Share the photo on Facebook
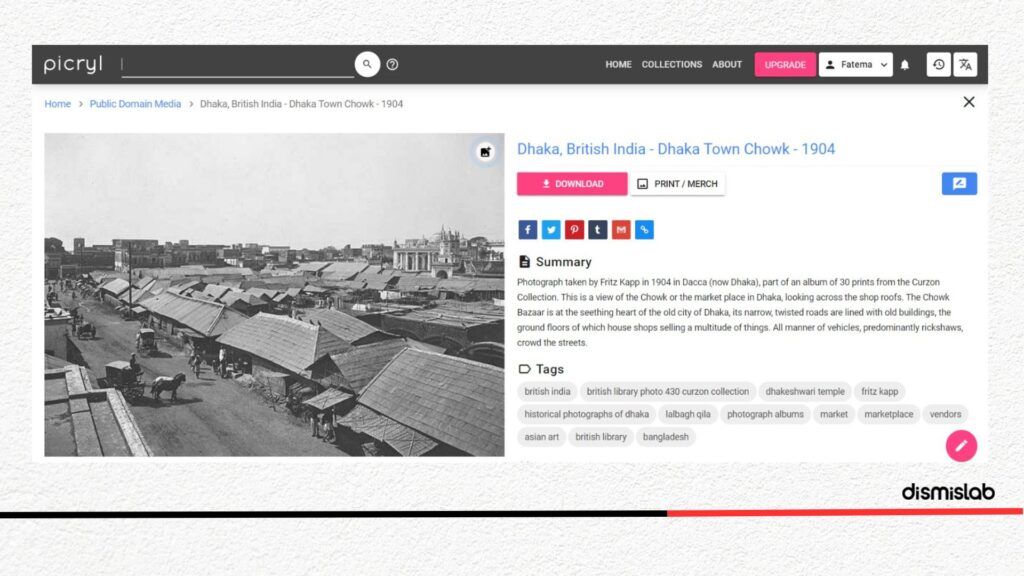 [528, 229]
